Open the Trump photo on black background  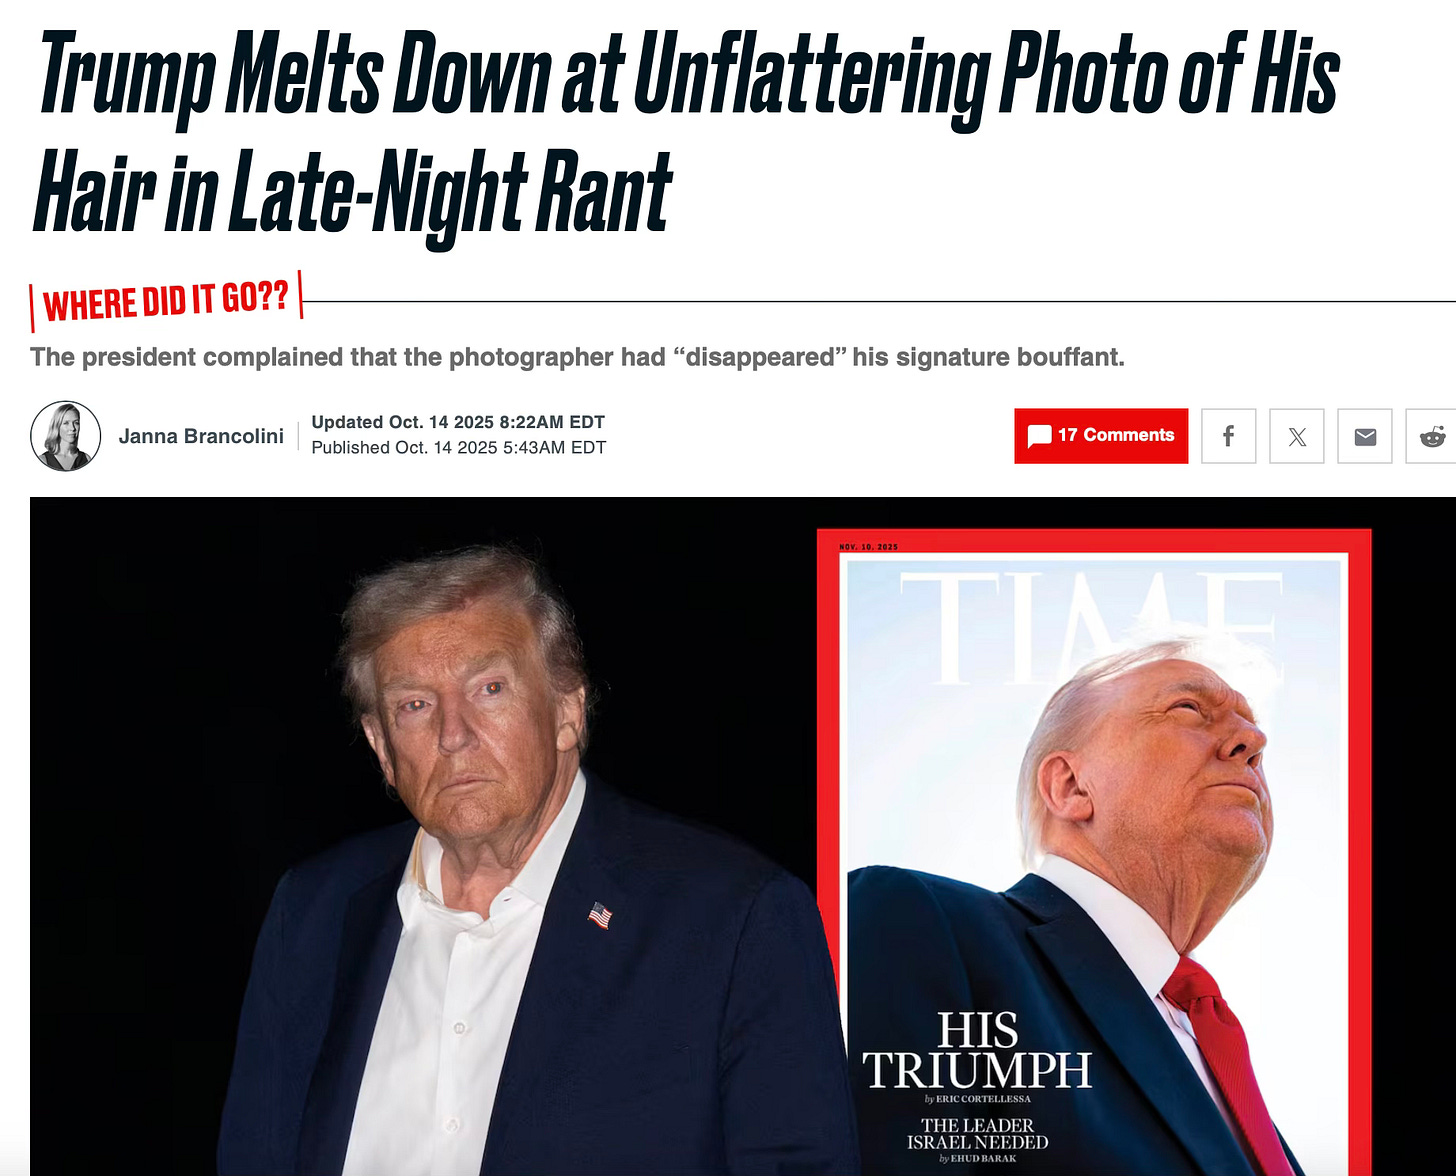tap(424, 837)
